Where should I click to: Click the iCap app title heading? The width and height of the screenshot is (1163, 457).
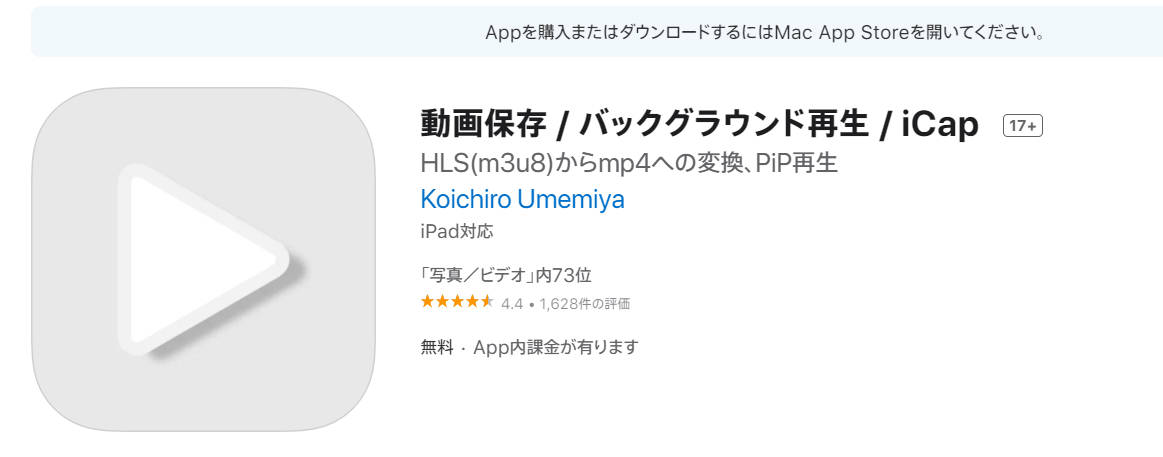click(x=699, y=125)
